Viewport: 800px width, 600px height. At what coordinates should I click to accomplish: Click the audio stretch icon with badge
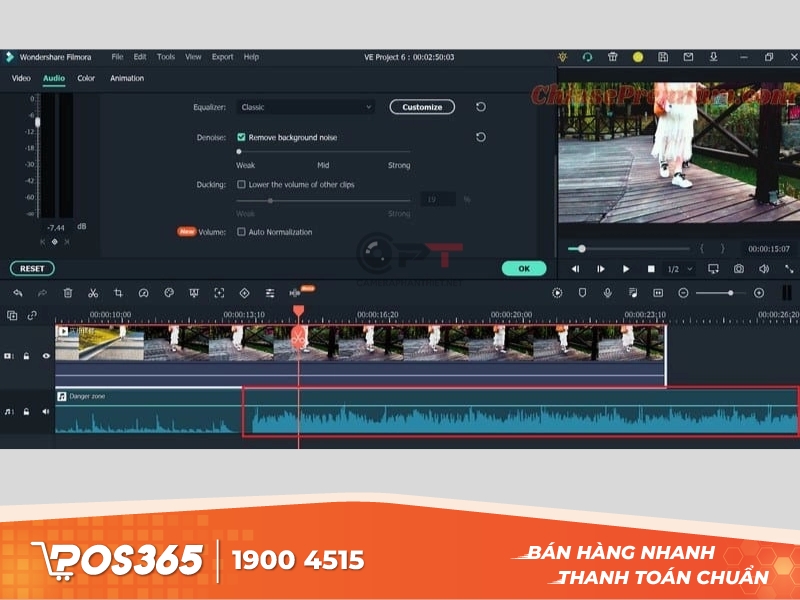(295, 293)
